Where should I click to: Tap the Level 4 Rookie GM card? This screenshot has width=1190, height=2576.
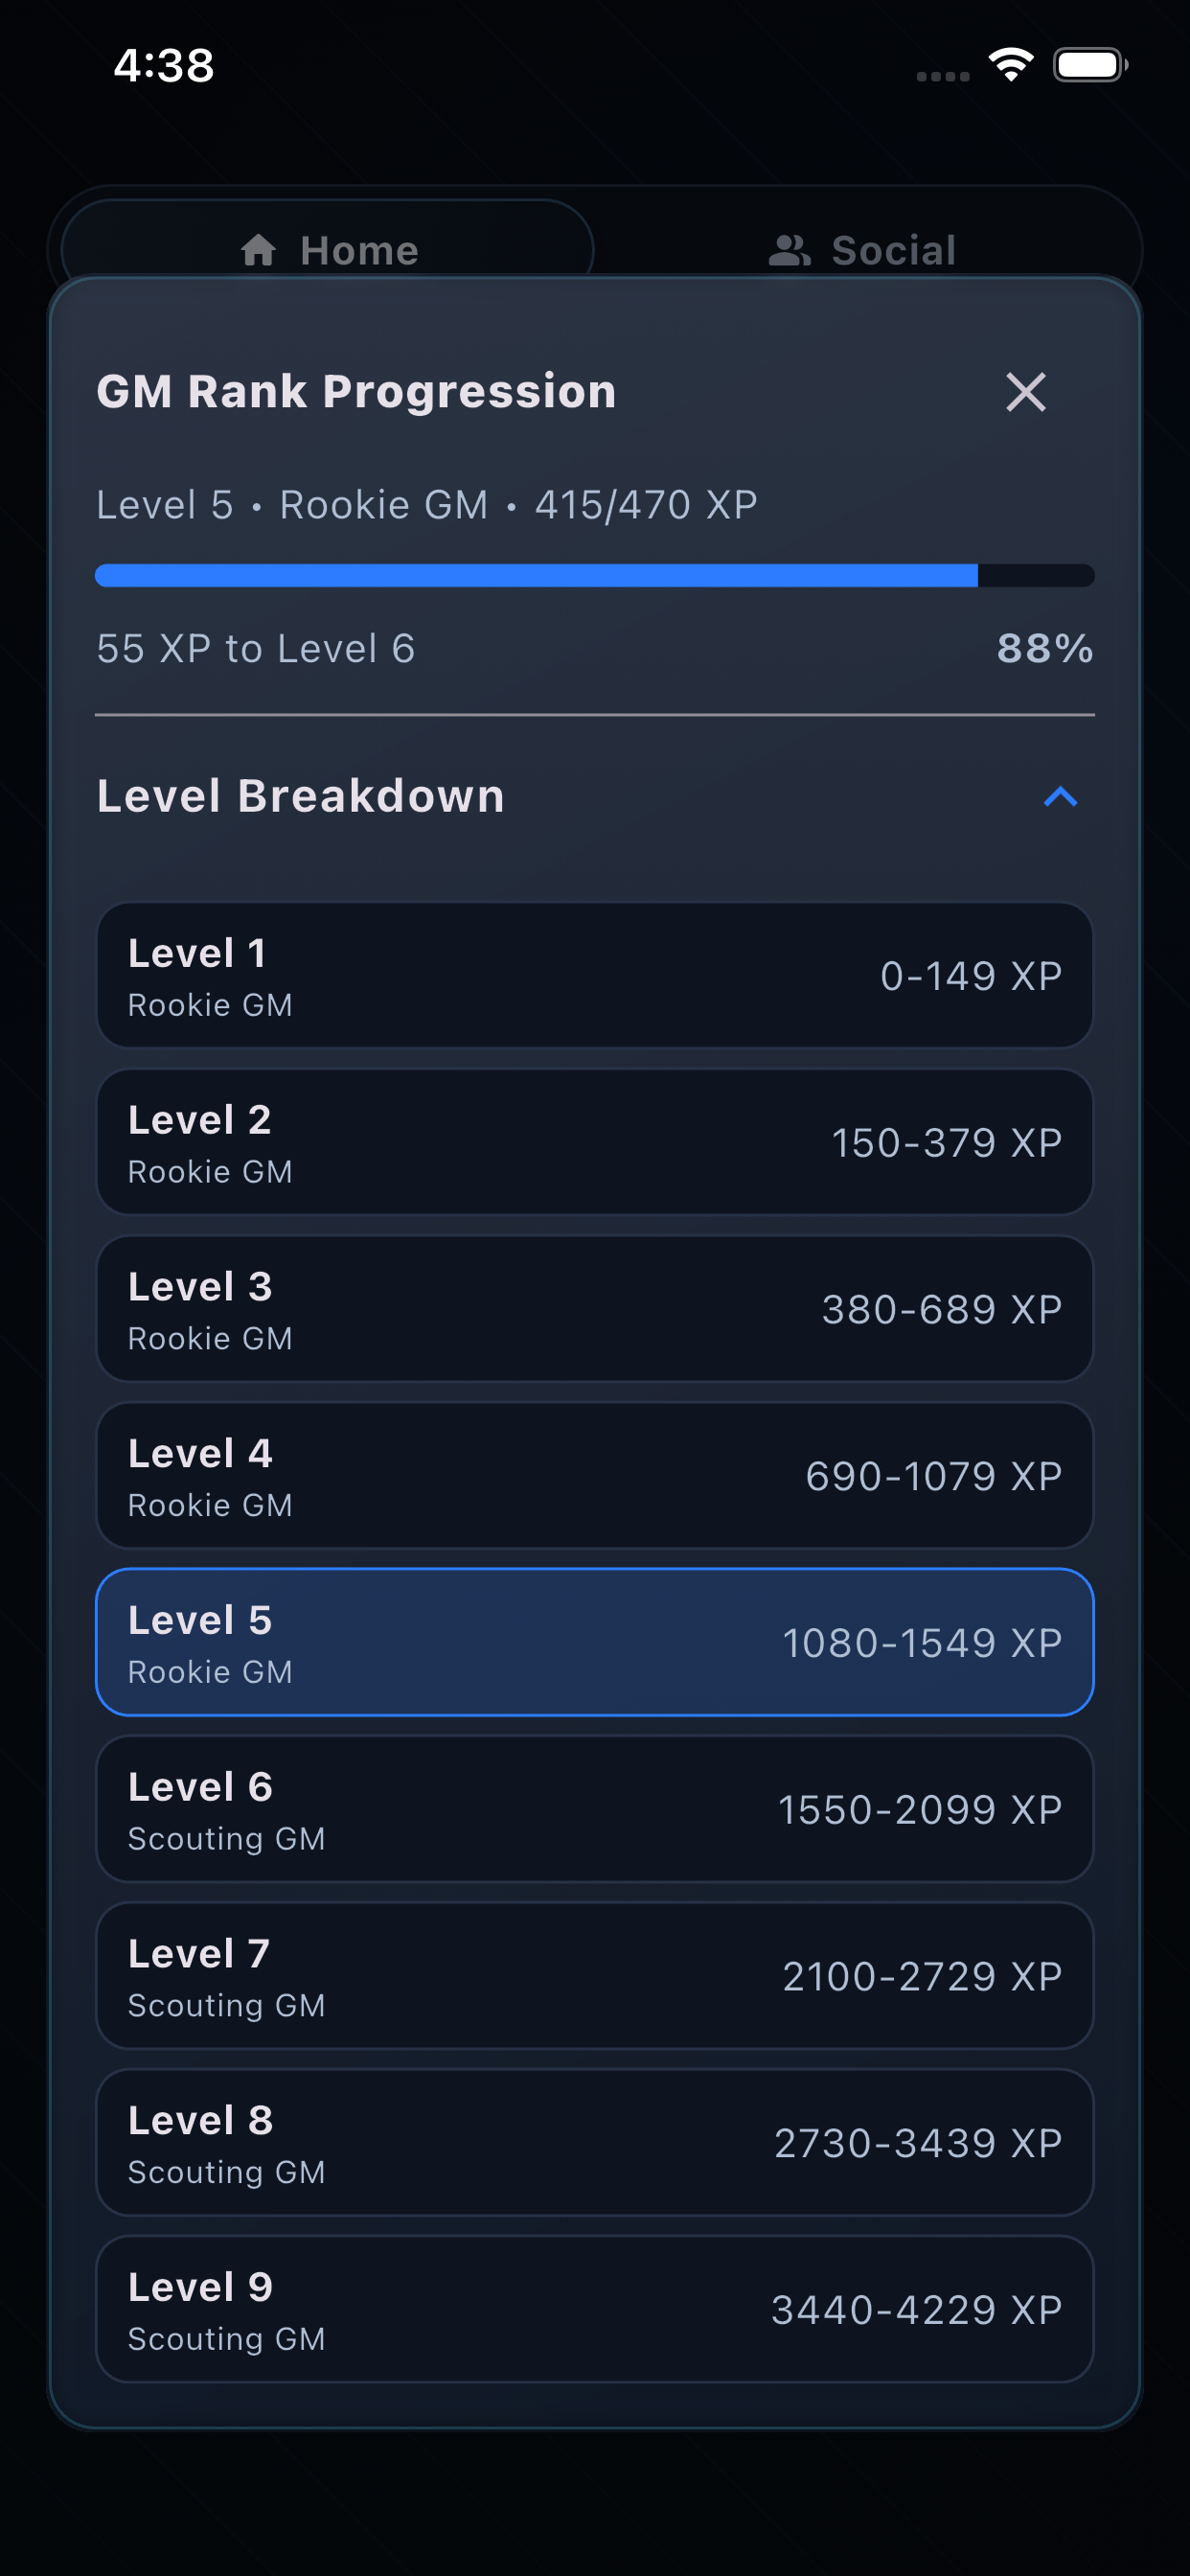(x=594, y=1476)
